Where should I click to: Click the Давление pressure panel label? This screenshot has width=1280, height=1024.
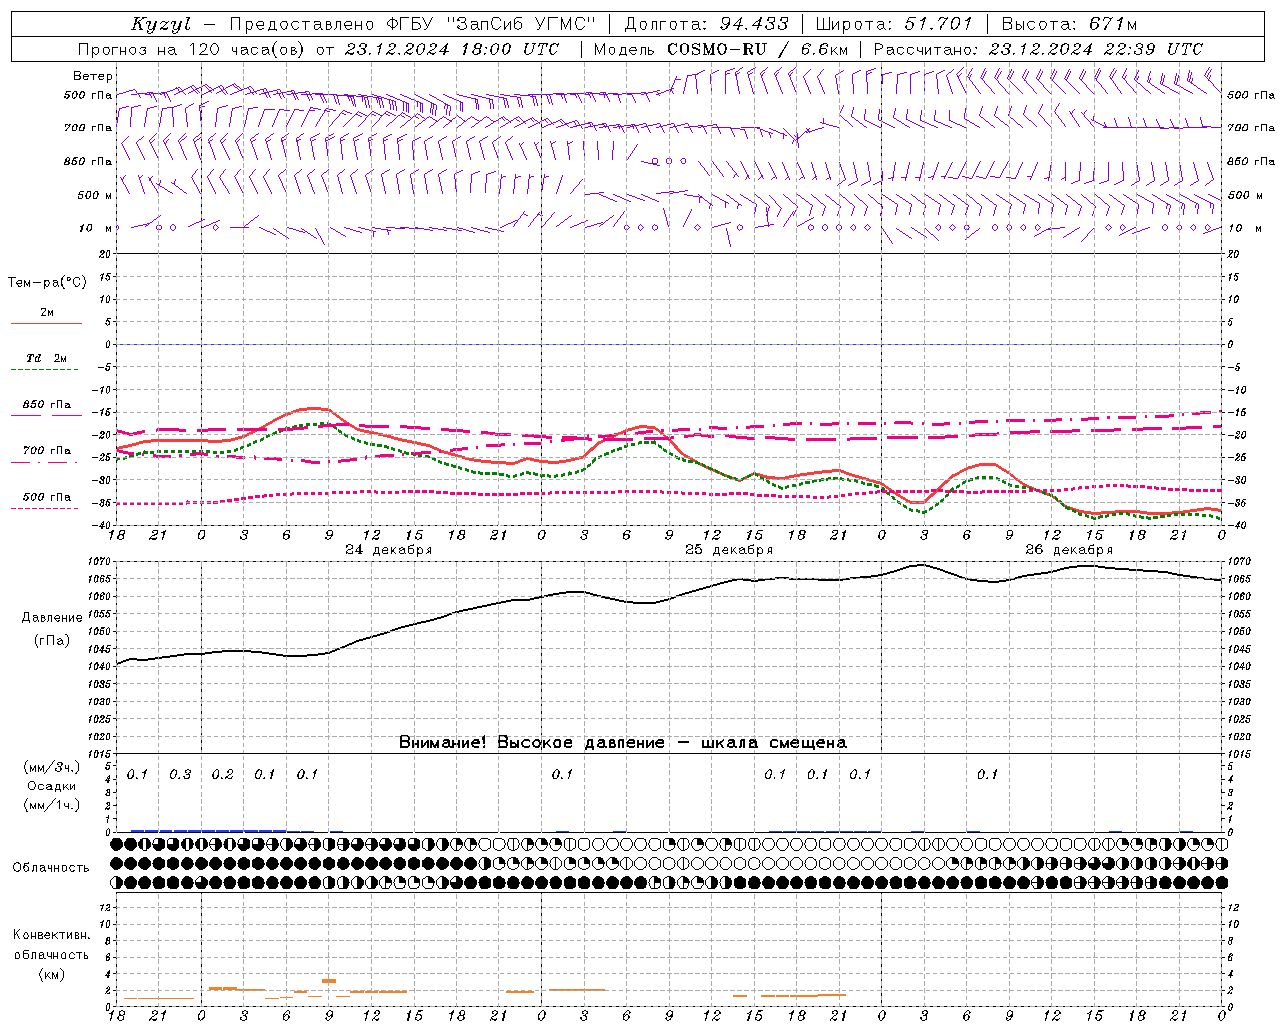[52, 618]
